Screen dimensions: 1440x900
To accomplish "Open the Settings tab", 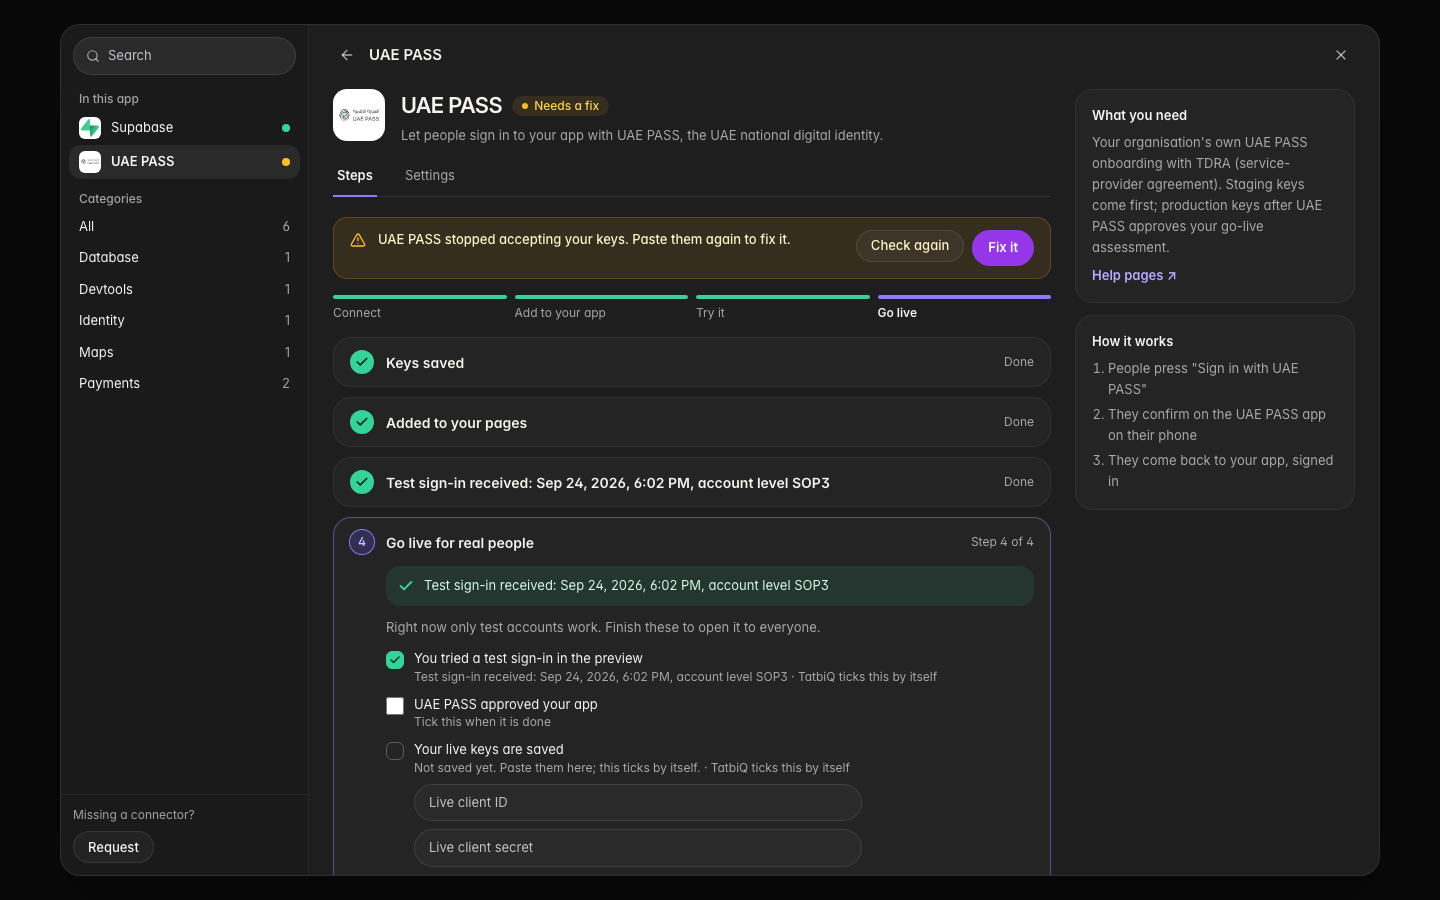I will (430, 175).
